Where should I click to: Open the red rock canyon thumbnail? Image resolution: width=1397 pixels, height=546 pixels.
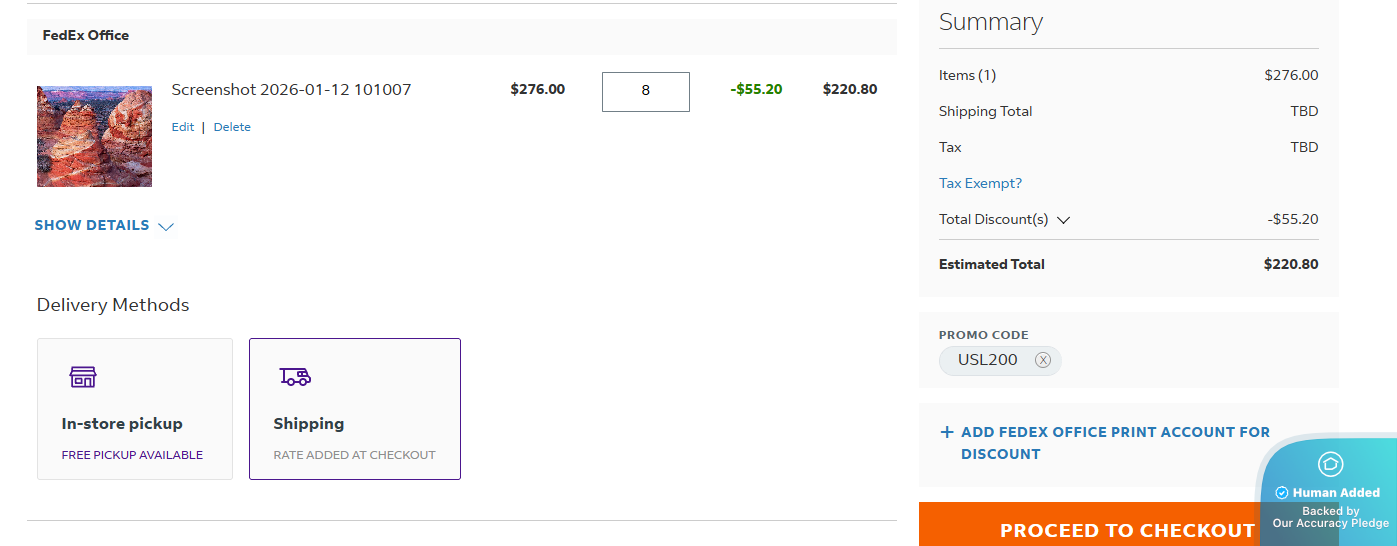[x=94, y=136]
